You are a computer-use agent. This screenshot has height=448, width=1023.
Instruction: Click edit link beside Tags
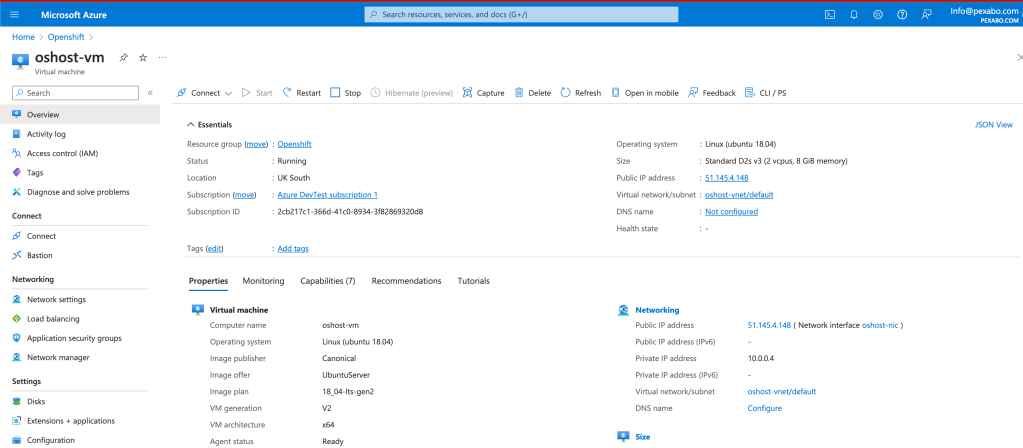pyautogui.click(x=215, y=249)
